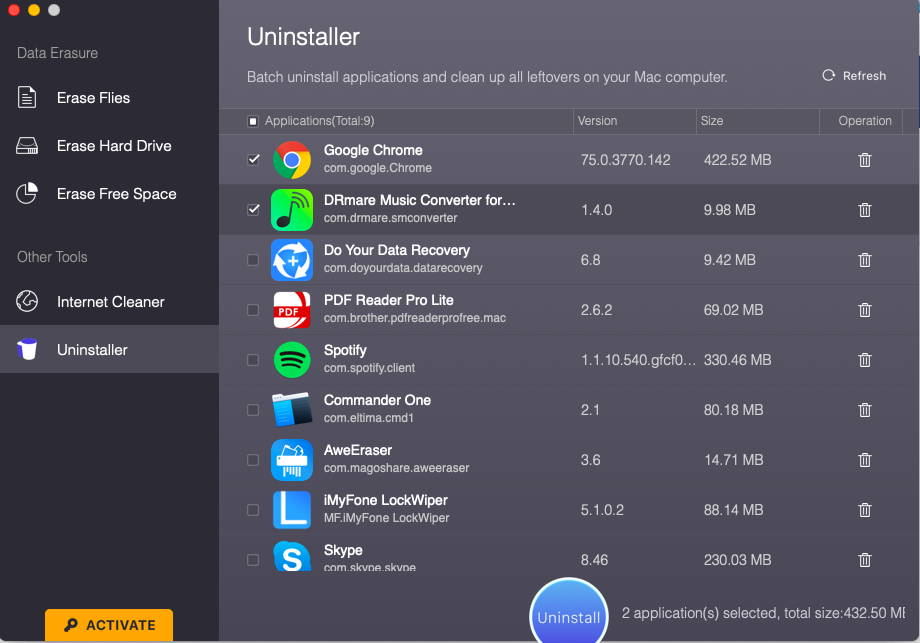Check the Do Your Data Recovery checkbox
Image resolution: width=920 pixels, height=643 pixels.
253,259
